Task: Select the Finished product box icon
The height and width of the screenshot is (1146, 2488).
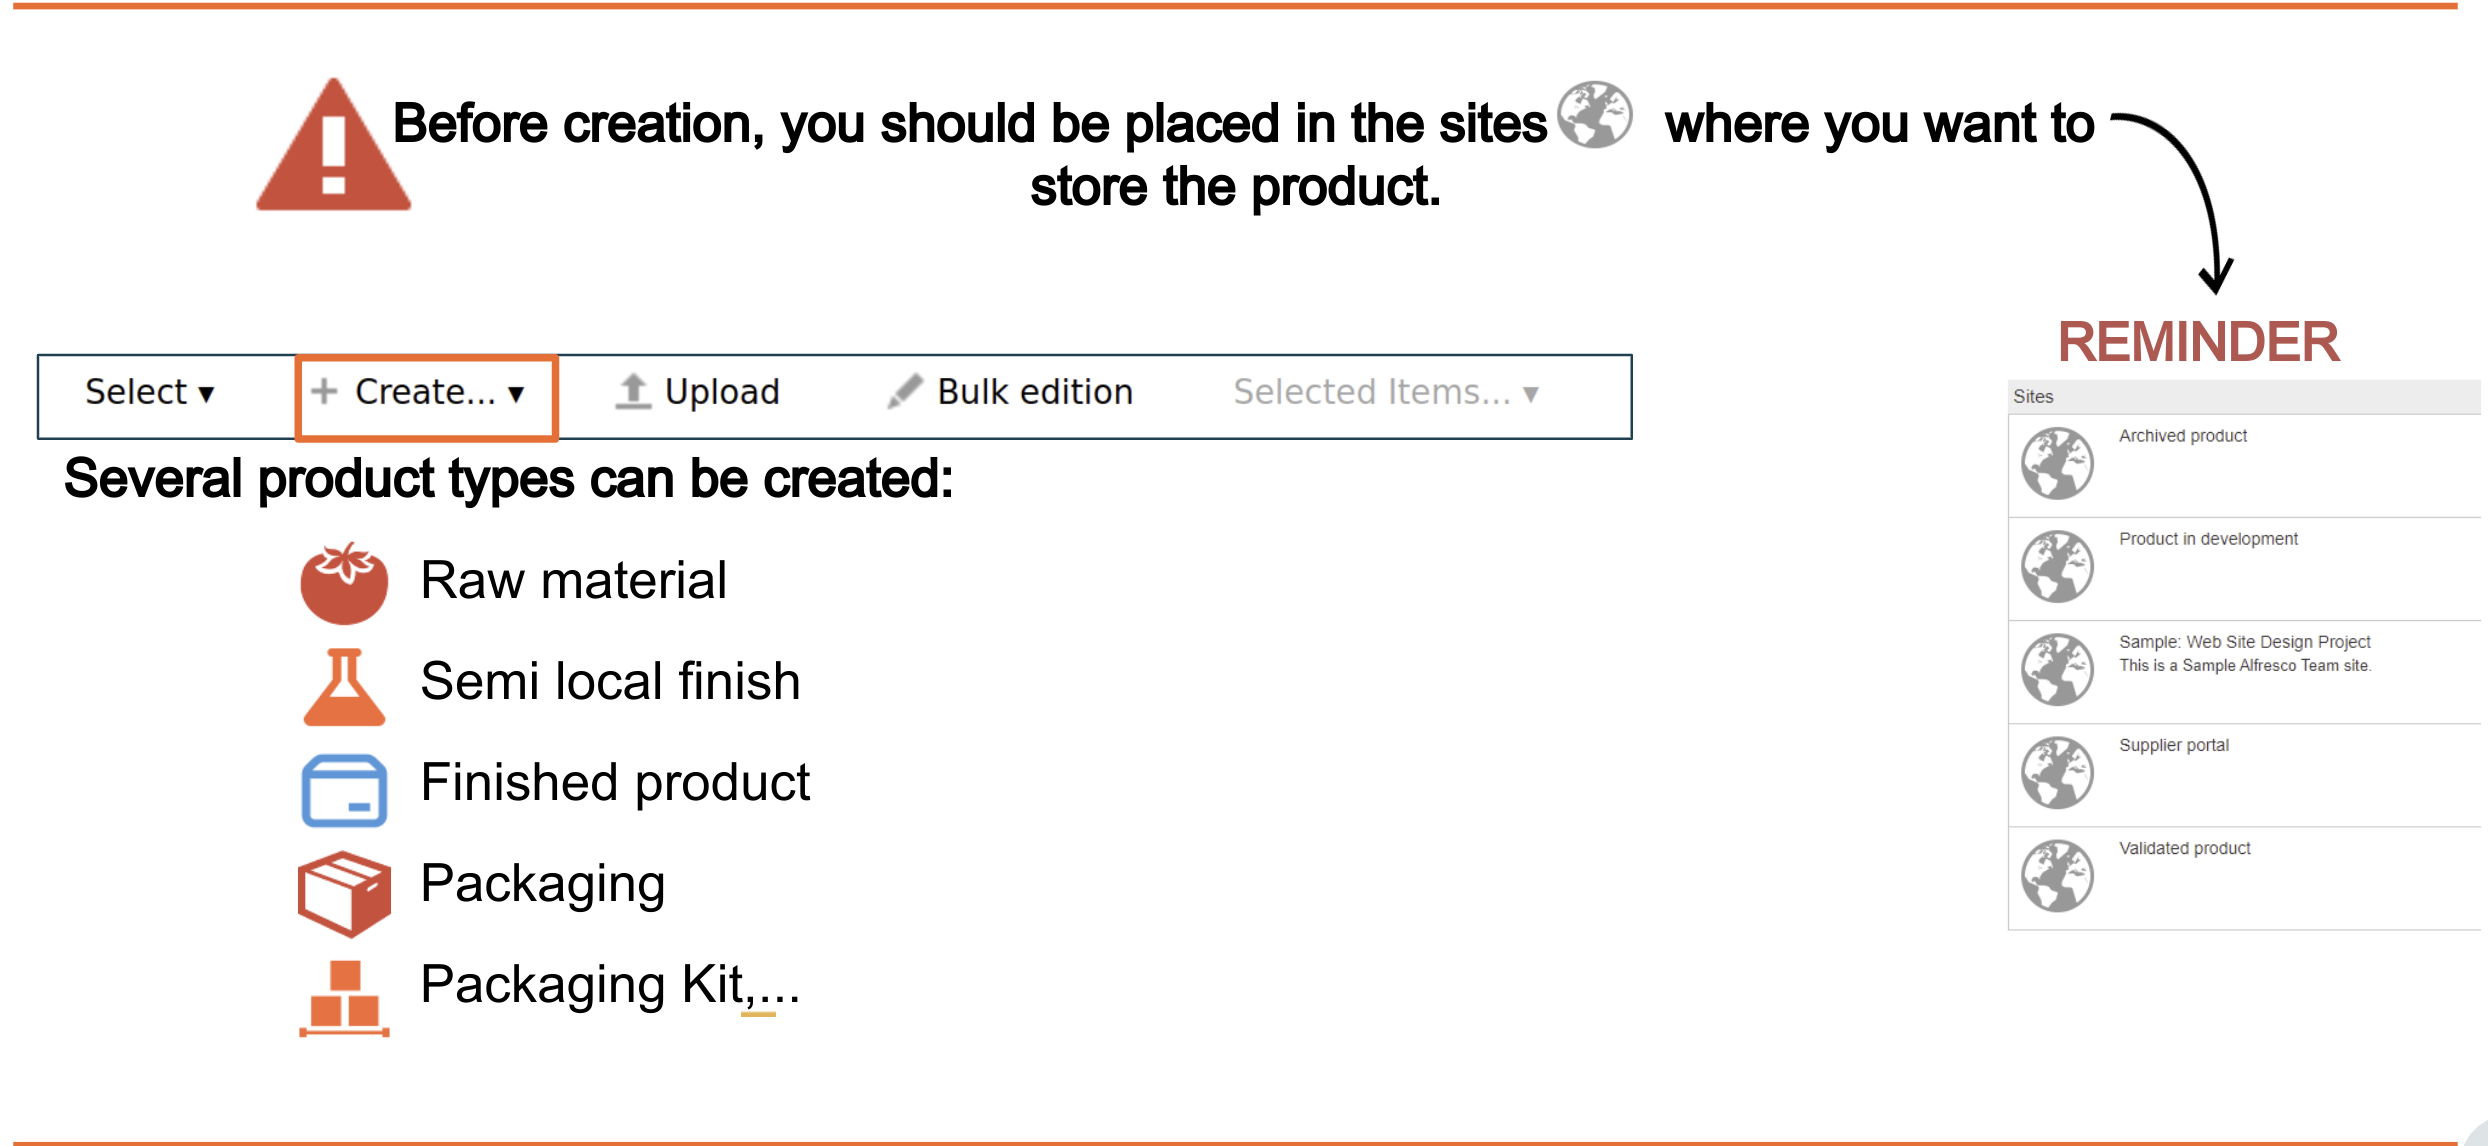Action: [344, 790]
